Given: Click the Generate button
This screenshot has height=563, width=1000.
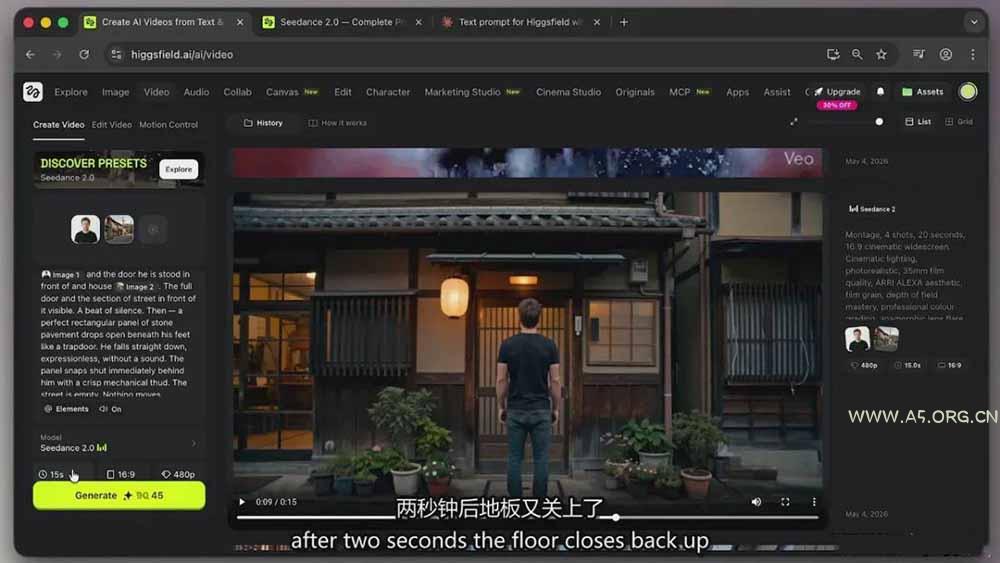Looking at the screenshot, I should coord(119,496).
